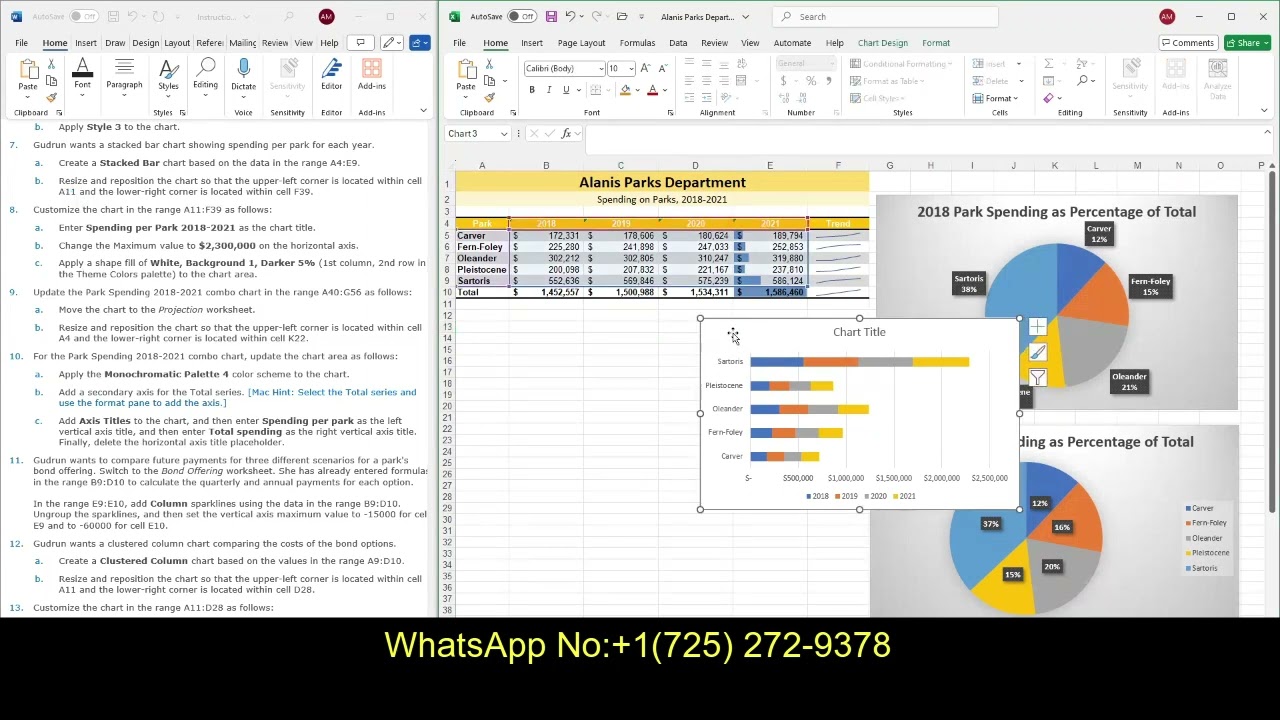1280x720 pixels.
Task: Click the Undo arrow in Excel
Action: pos(570,16)
